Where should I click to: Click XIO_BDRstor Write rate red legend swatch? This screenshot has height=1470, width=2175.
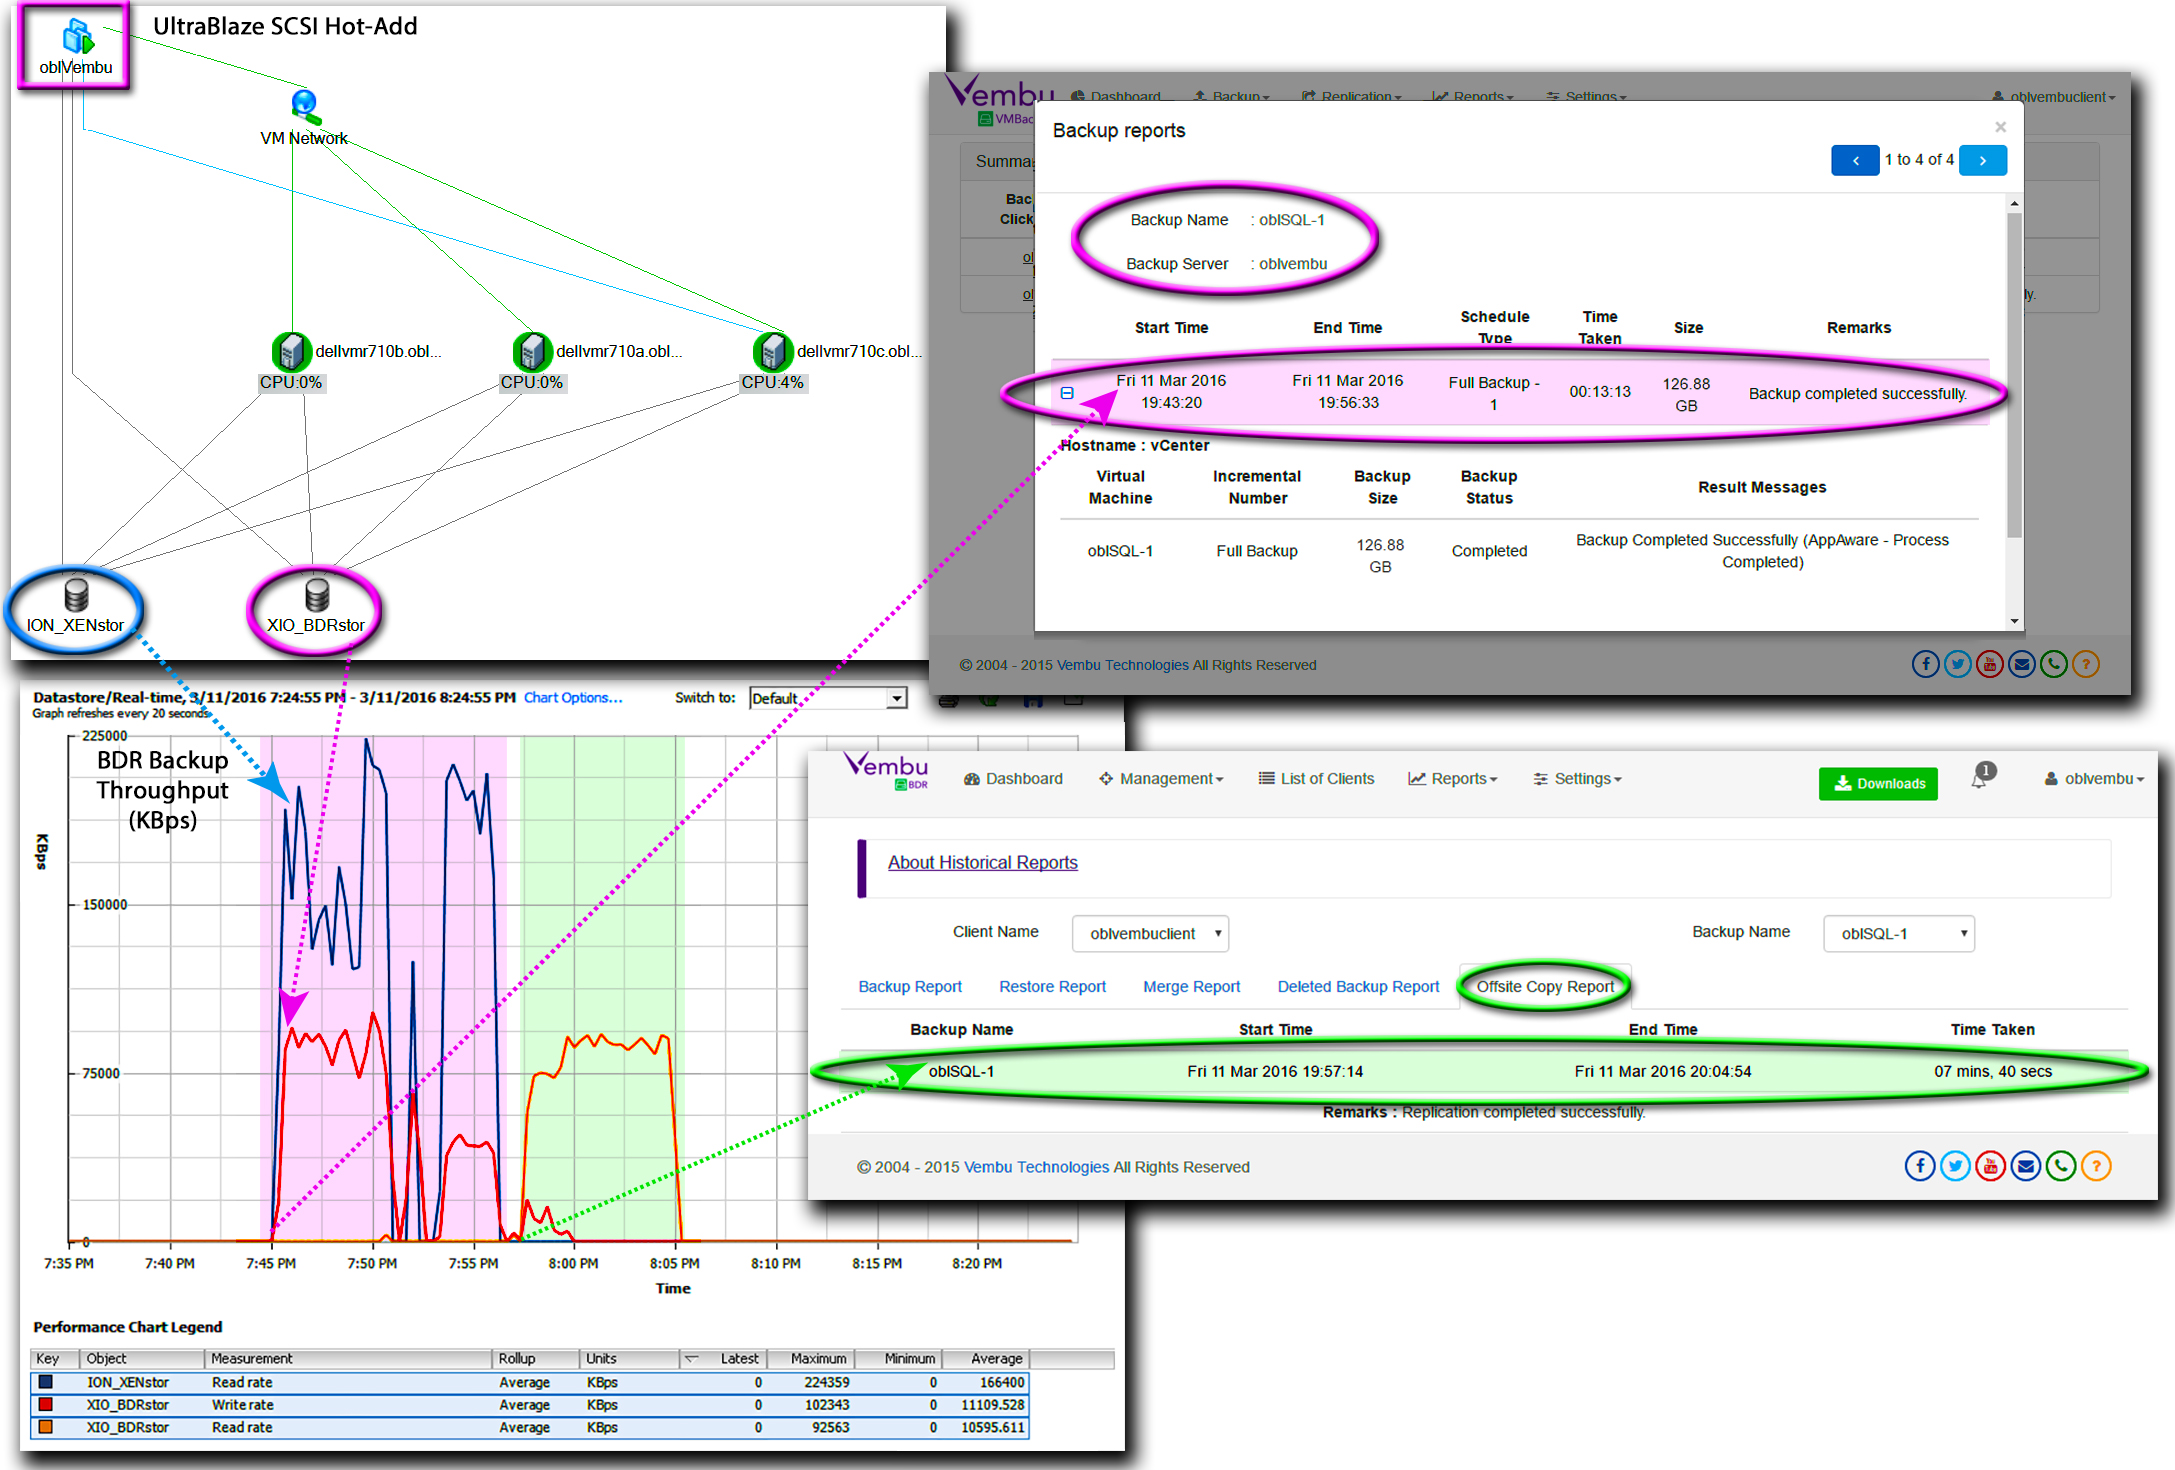point(46,1405)
